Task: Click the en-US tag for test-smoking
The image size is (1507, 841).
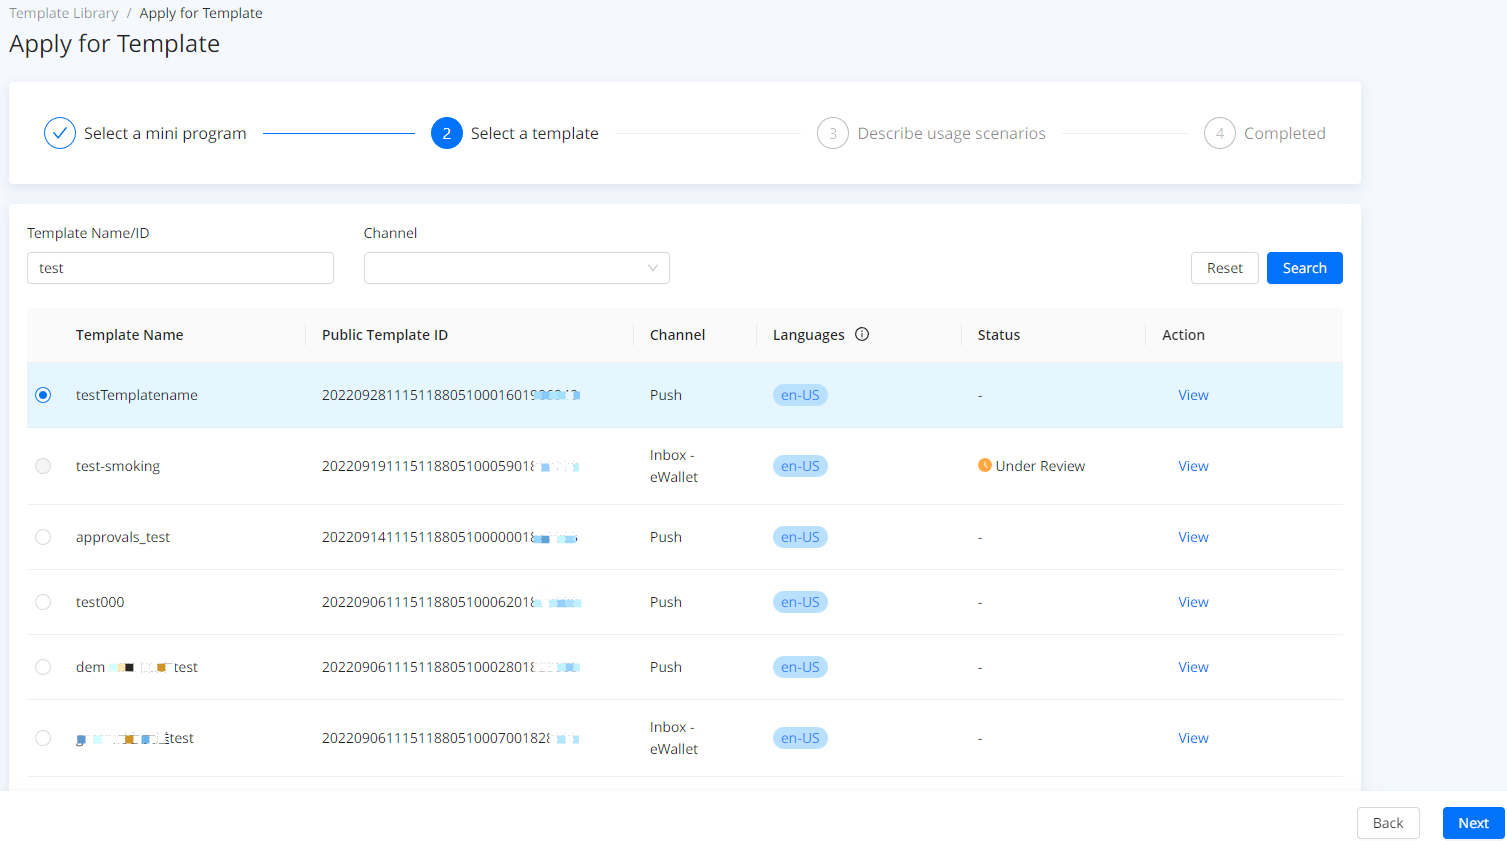Action: [800, 466]
